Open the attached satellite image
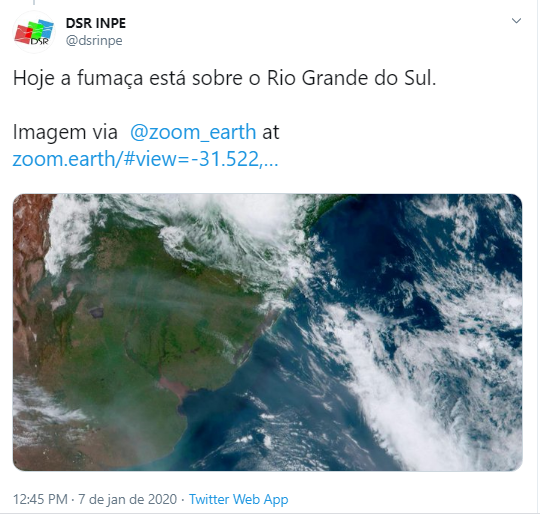The width and height of the screenshot is (540, 523). (x=268, y=332)
